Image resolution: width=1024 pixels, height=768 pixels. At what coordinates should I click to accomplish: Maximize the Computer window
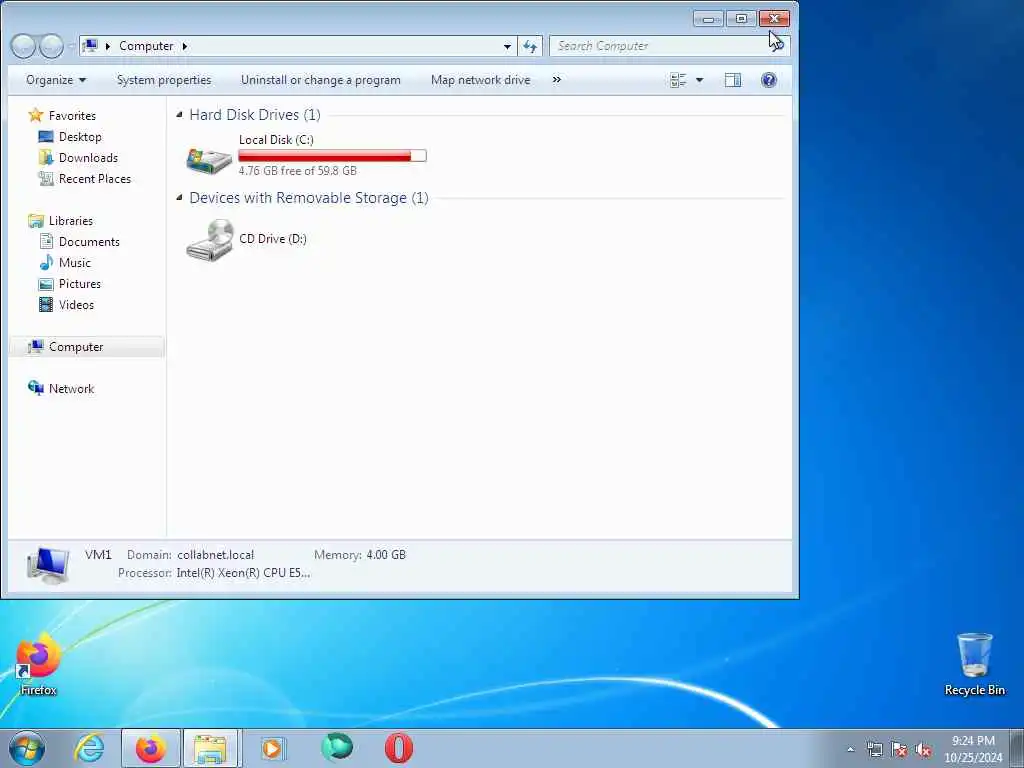[741, 19]
